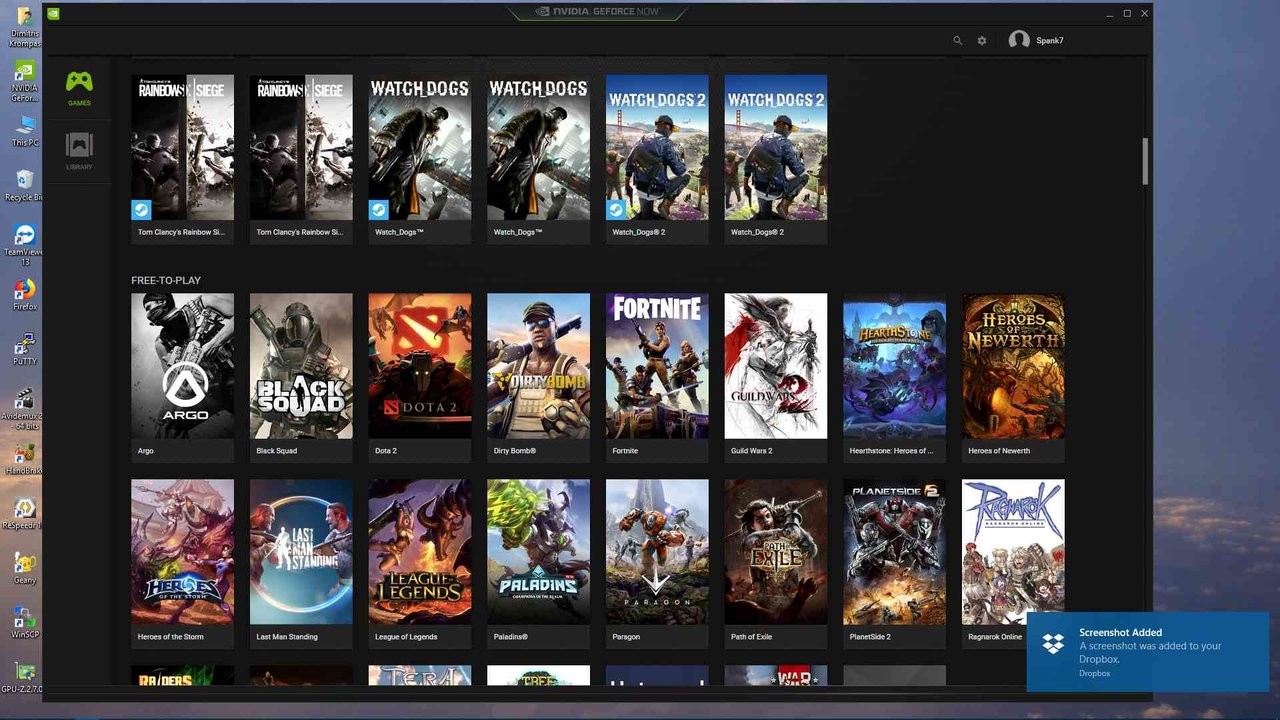Select the This PC desktop icon

[24, 130]
